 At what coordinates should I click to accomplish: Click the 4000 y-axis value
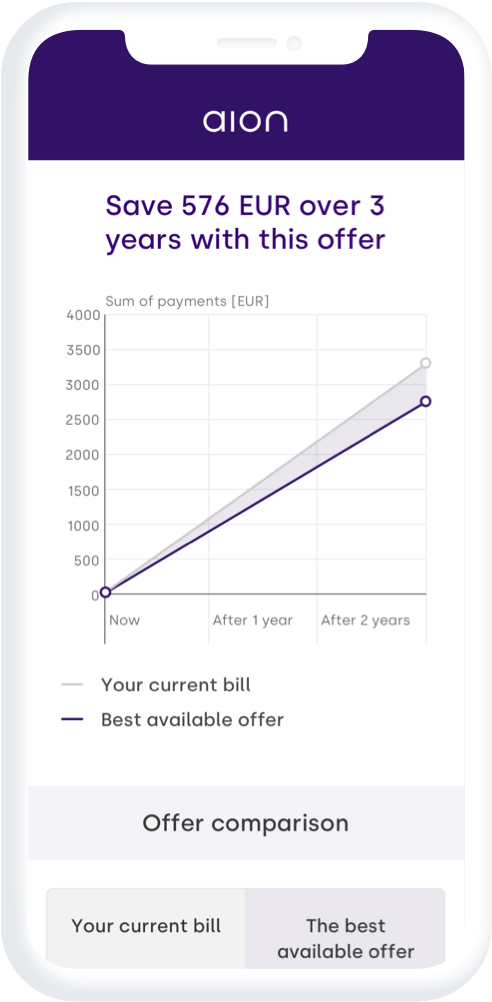pos(83,315)
